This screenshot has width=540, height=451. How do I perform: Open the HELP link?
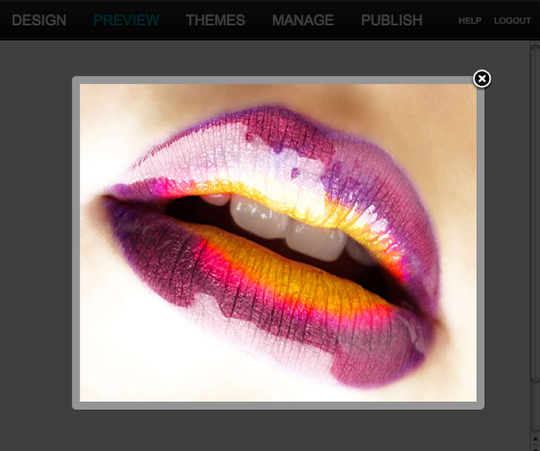click(470, 21)
